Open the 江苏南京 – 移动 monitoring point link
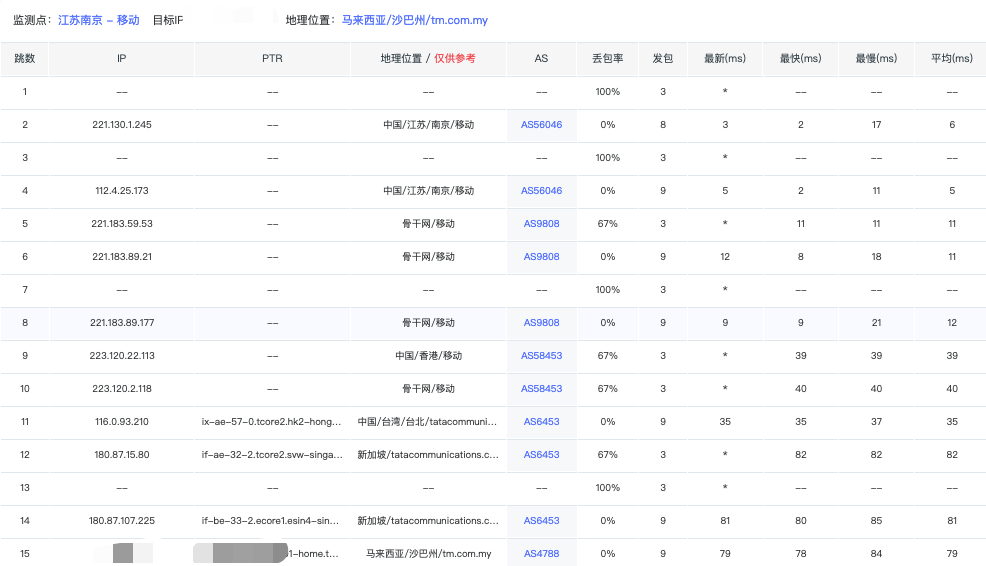The image size is (986, 566). pyautogui.click(x=99, y=20)
